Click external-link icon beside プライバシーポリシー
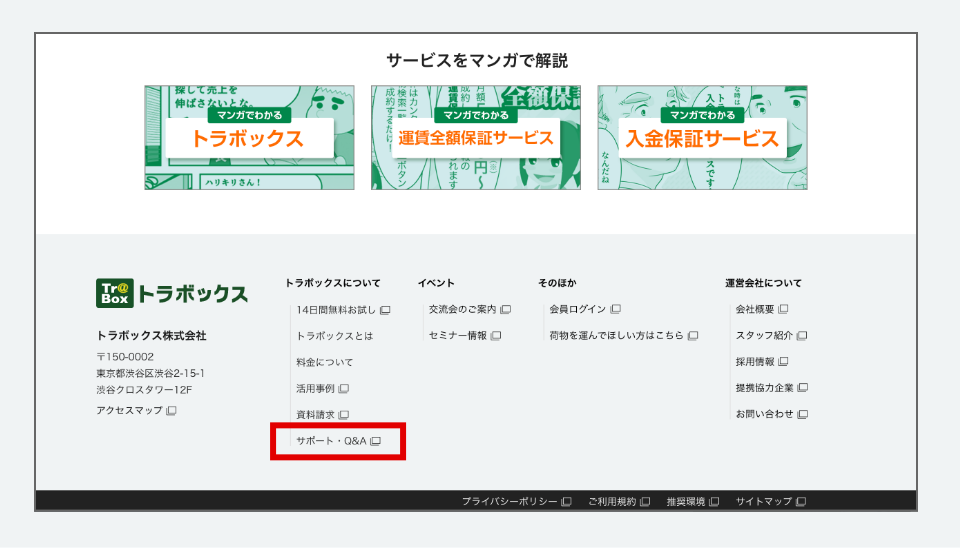The width and height of the screenshot is (960, 548). click(566, 502)
